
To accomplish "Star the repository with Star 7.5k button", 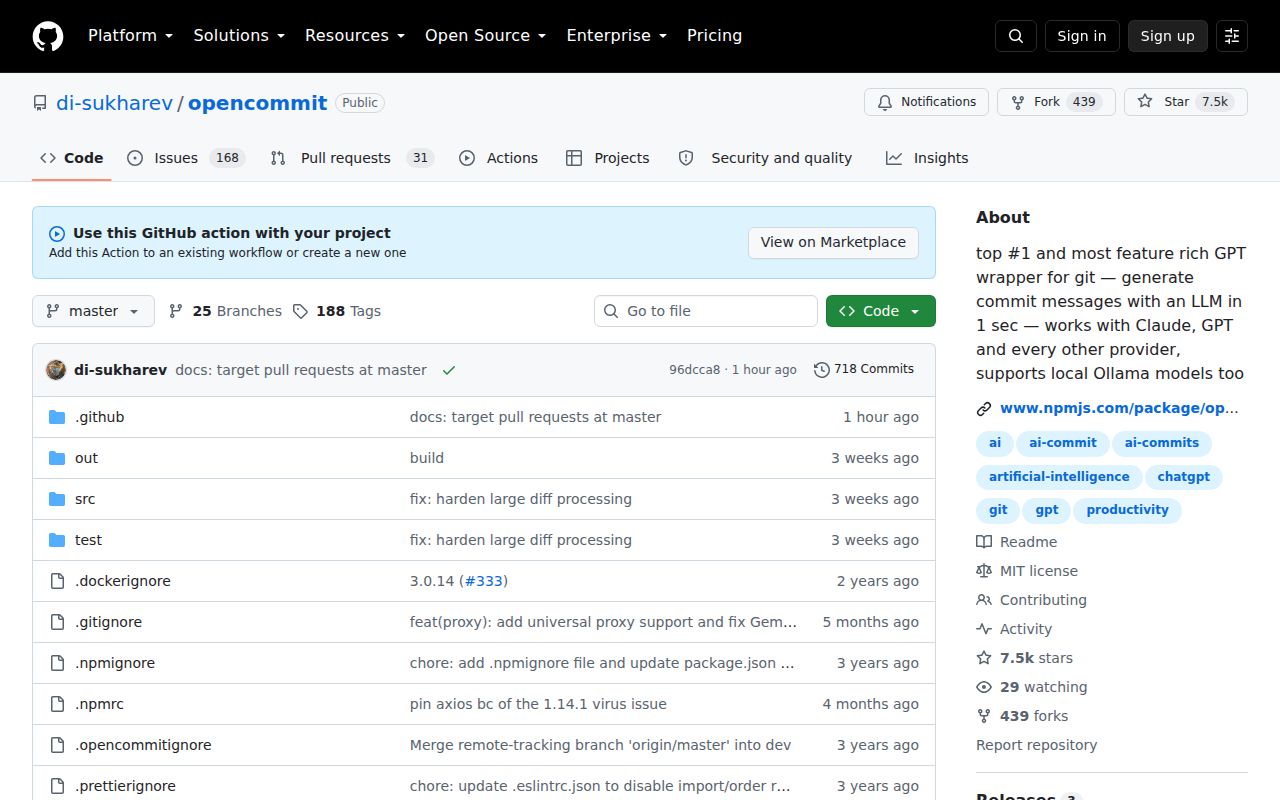I will point(1186,102).
